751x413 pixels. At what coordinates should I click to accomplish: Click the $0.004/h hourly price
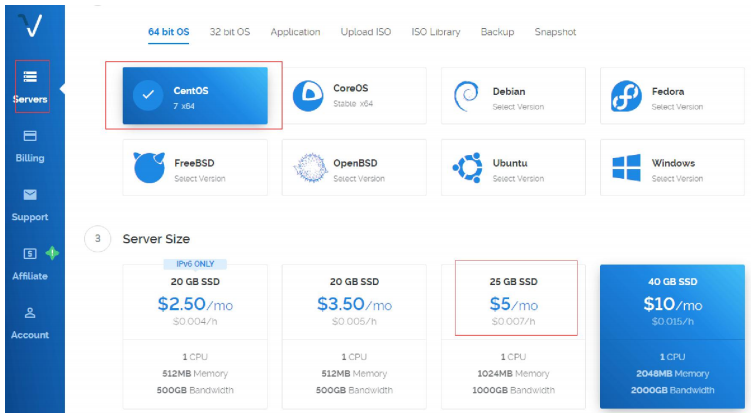click(x=195, y=321)
